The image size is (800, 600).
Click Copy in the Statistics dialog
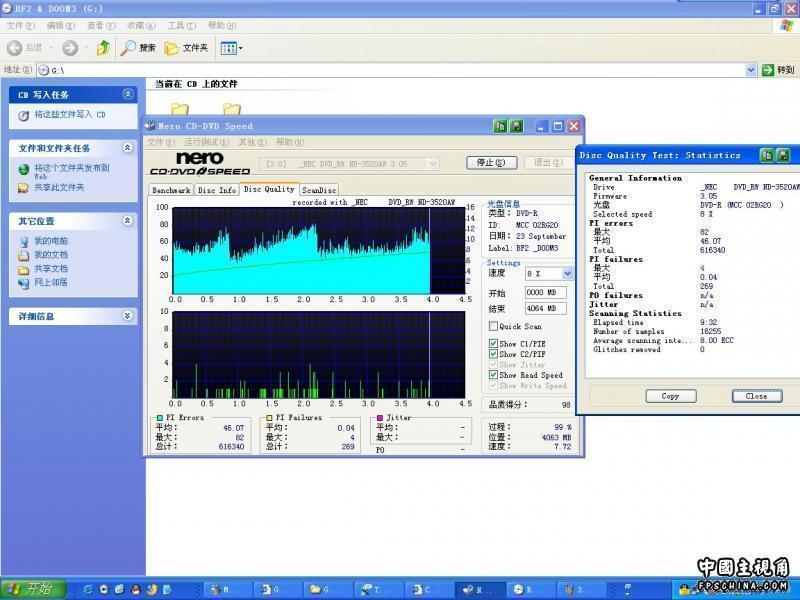pos(670,396)
